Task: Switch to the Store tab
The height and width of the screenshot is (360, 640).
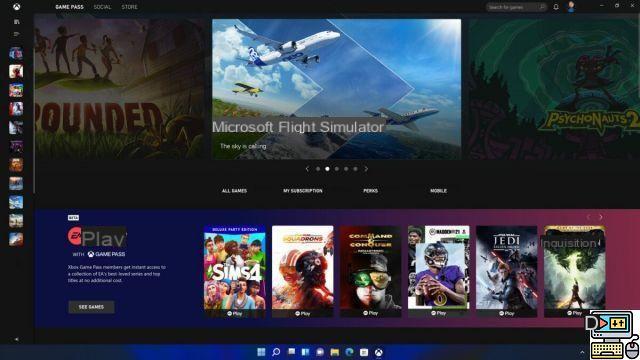Action: (x=129, y=7)
